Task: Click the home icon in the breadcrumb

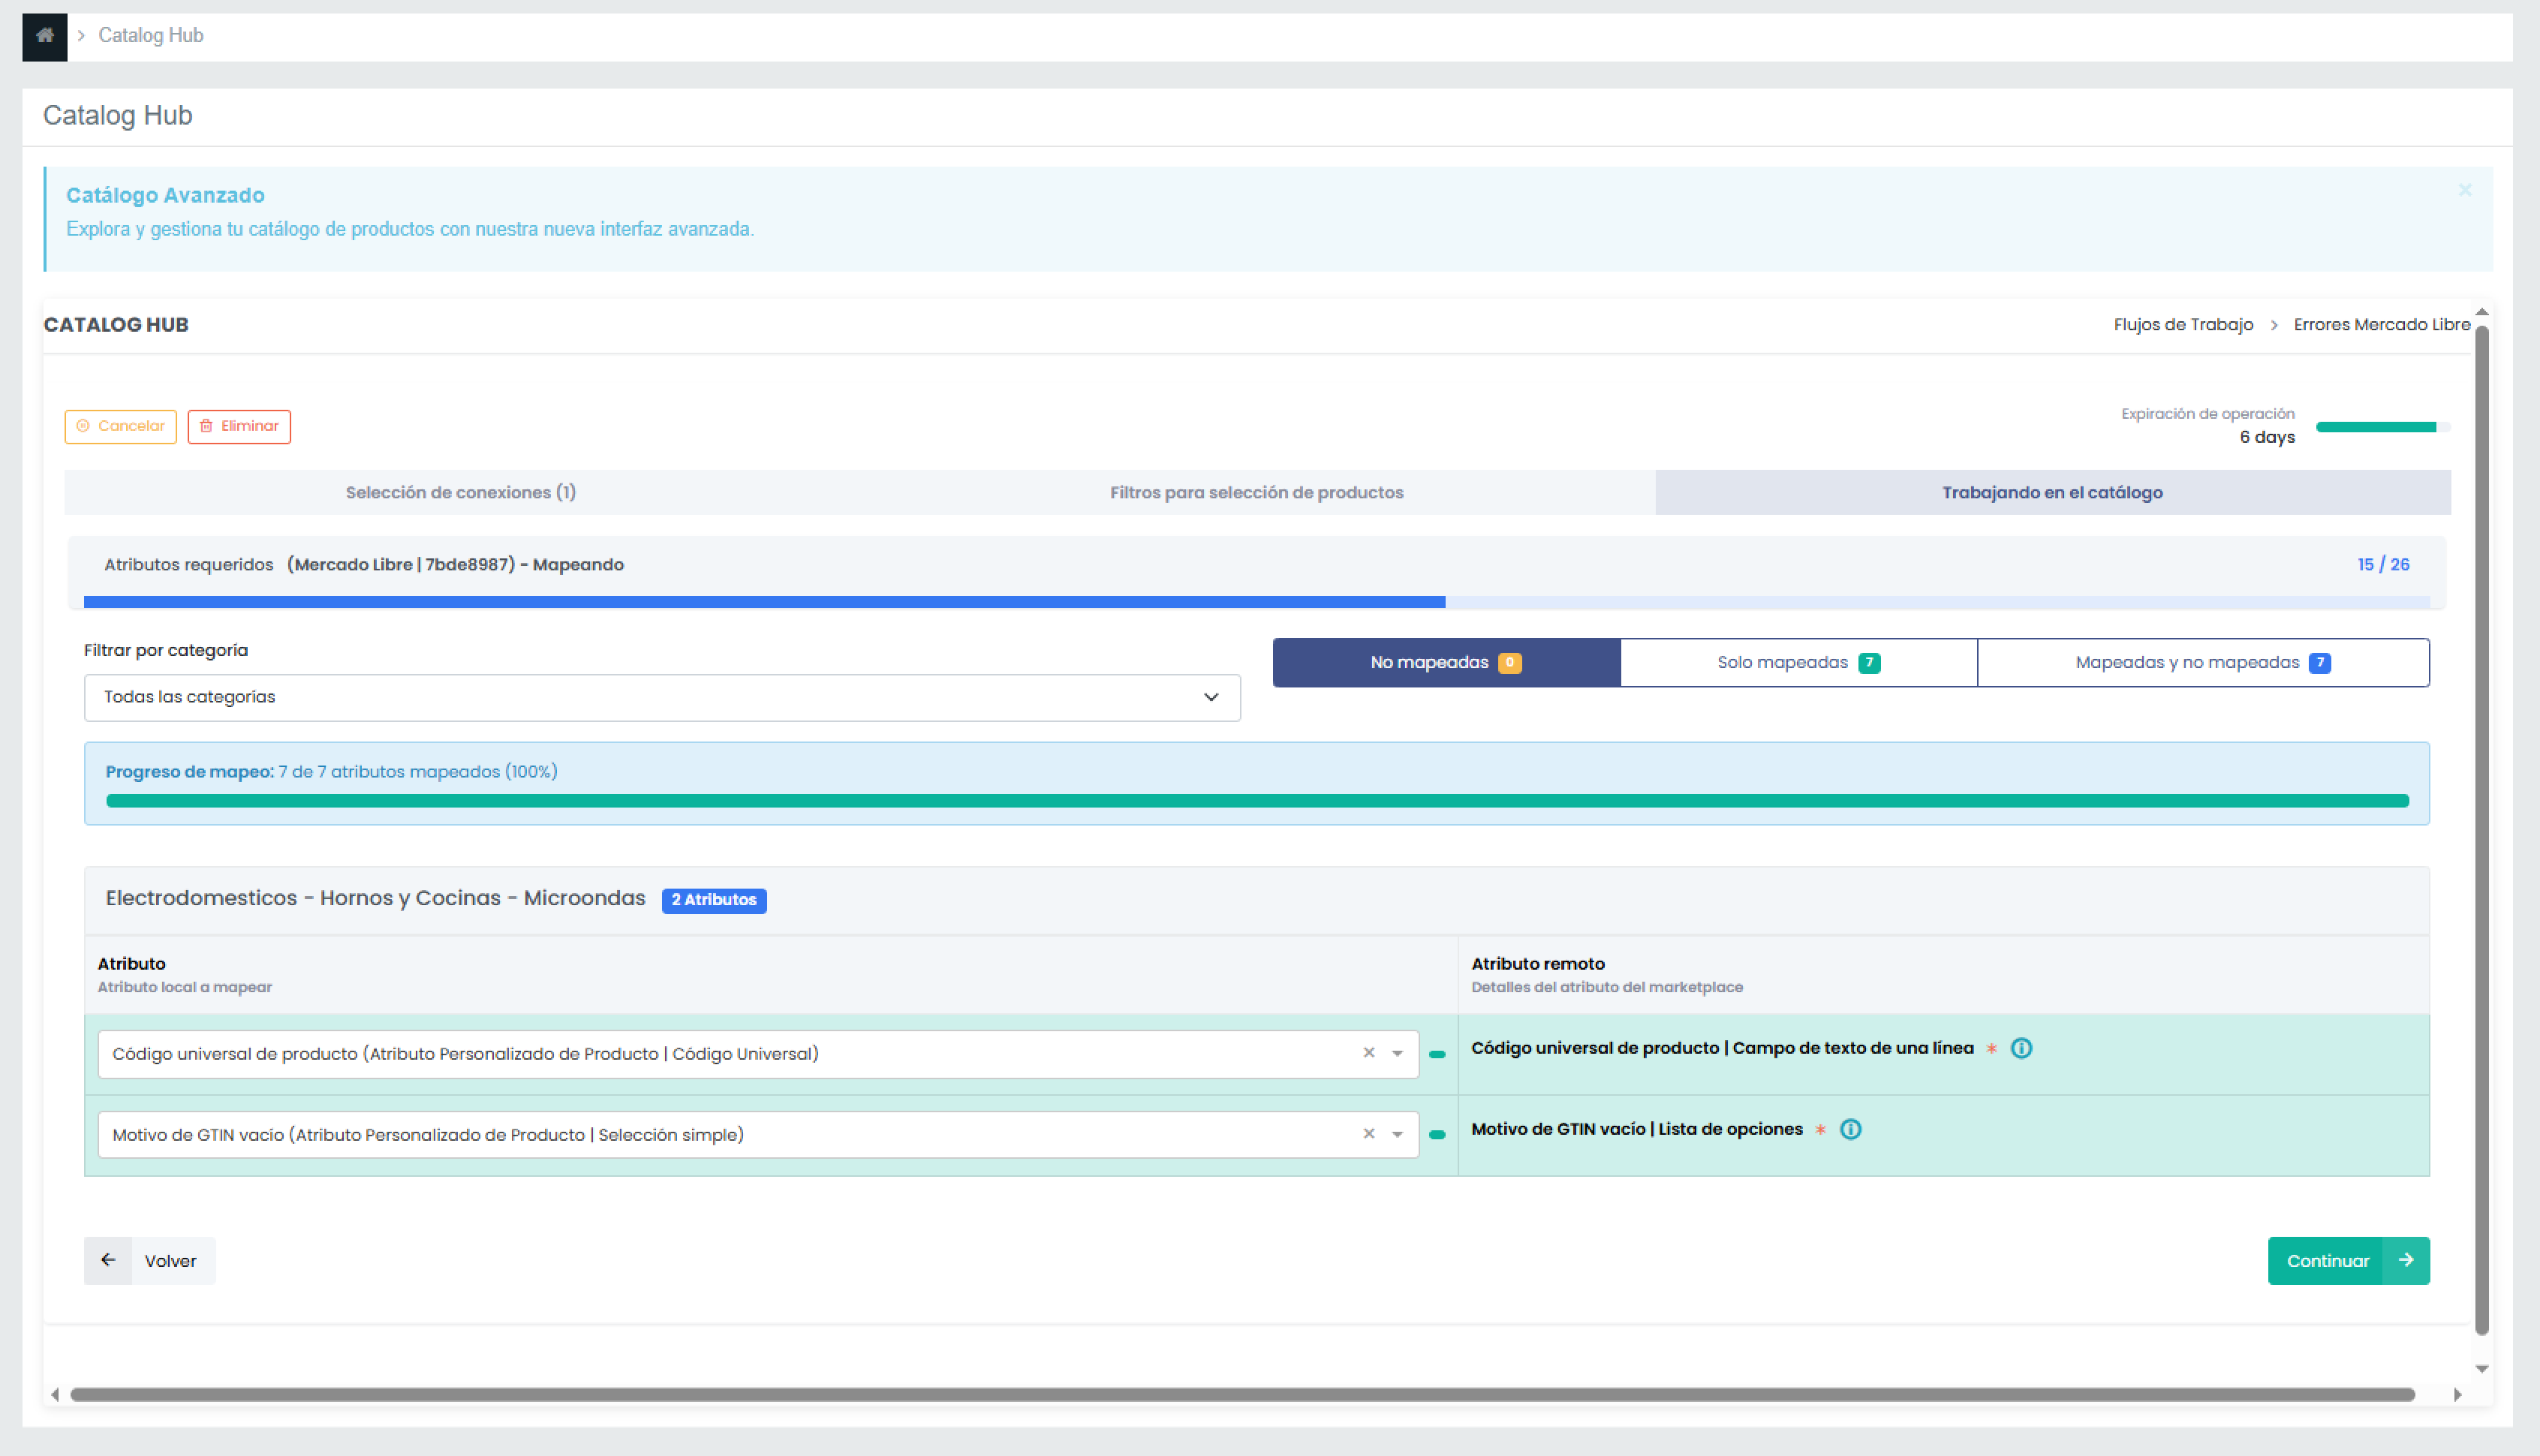Action: (44, 36)
